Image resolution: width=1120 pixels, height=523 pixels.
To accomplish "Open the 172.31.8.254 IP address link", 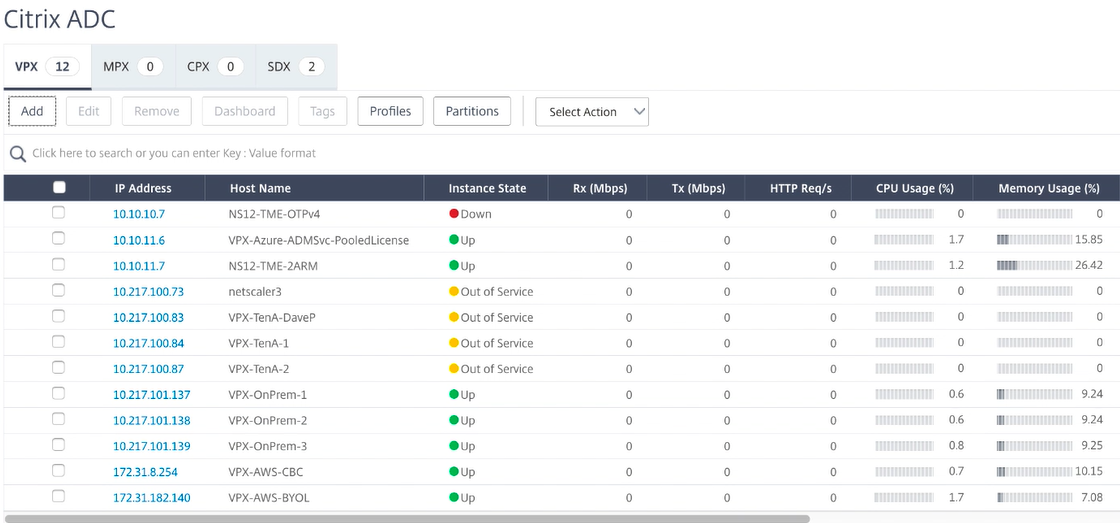I will tap(145, 472).
